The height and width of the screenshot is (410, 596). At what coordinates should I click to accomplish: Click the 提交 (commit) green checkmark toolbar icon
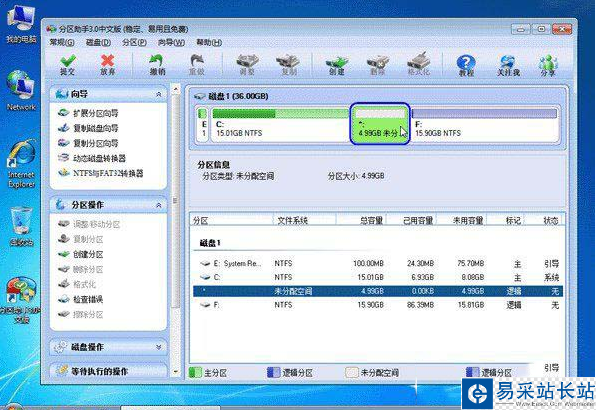68,64
